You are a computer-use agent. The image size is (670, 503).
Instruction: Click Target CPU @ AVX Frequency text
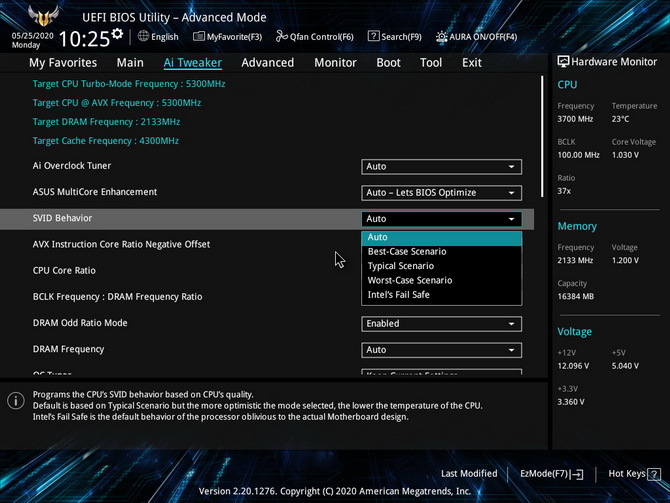click(116, 103)
